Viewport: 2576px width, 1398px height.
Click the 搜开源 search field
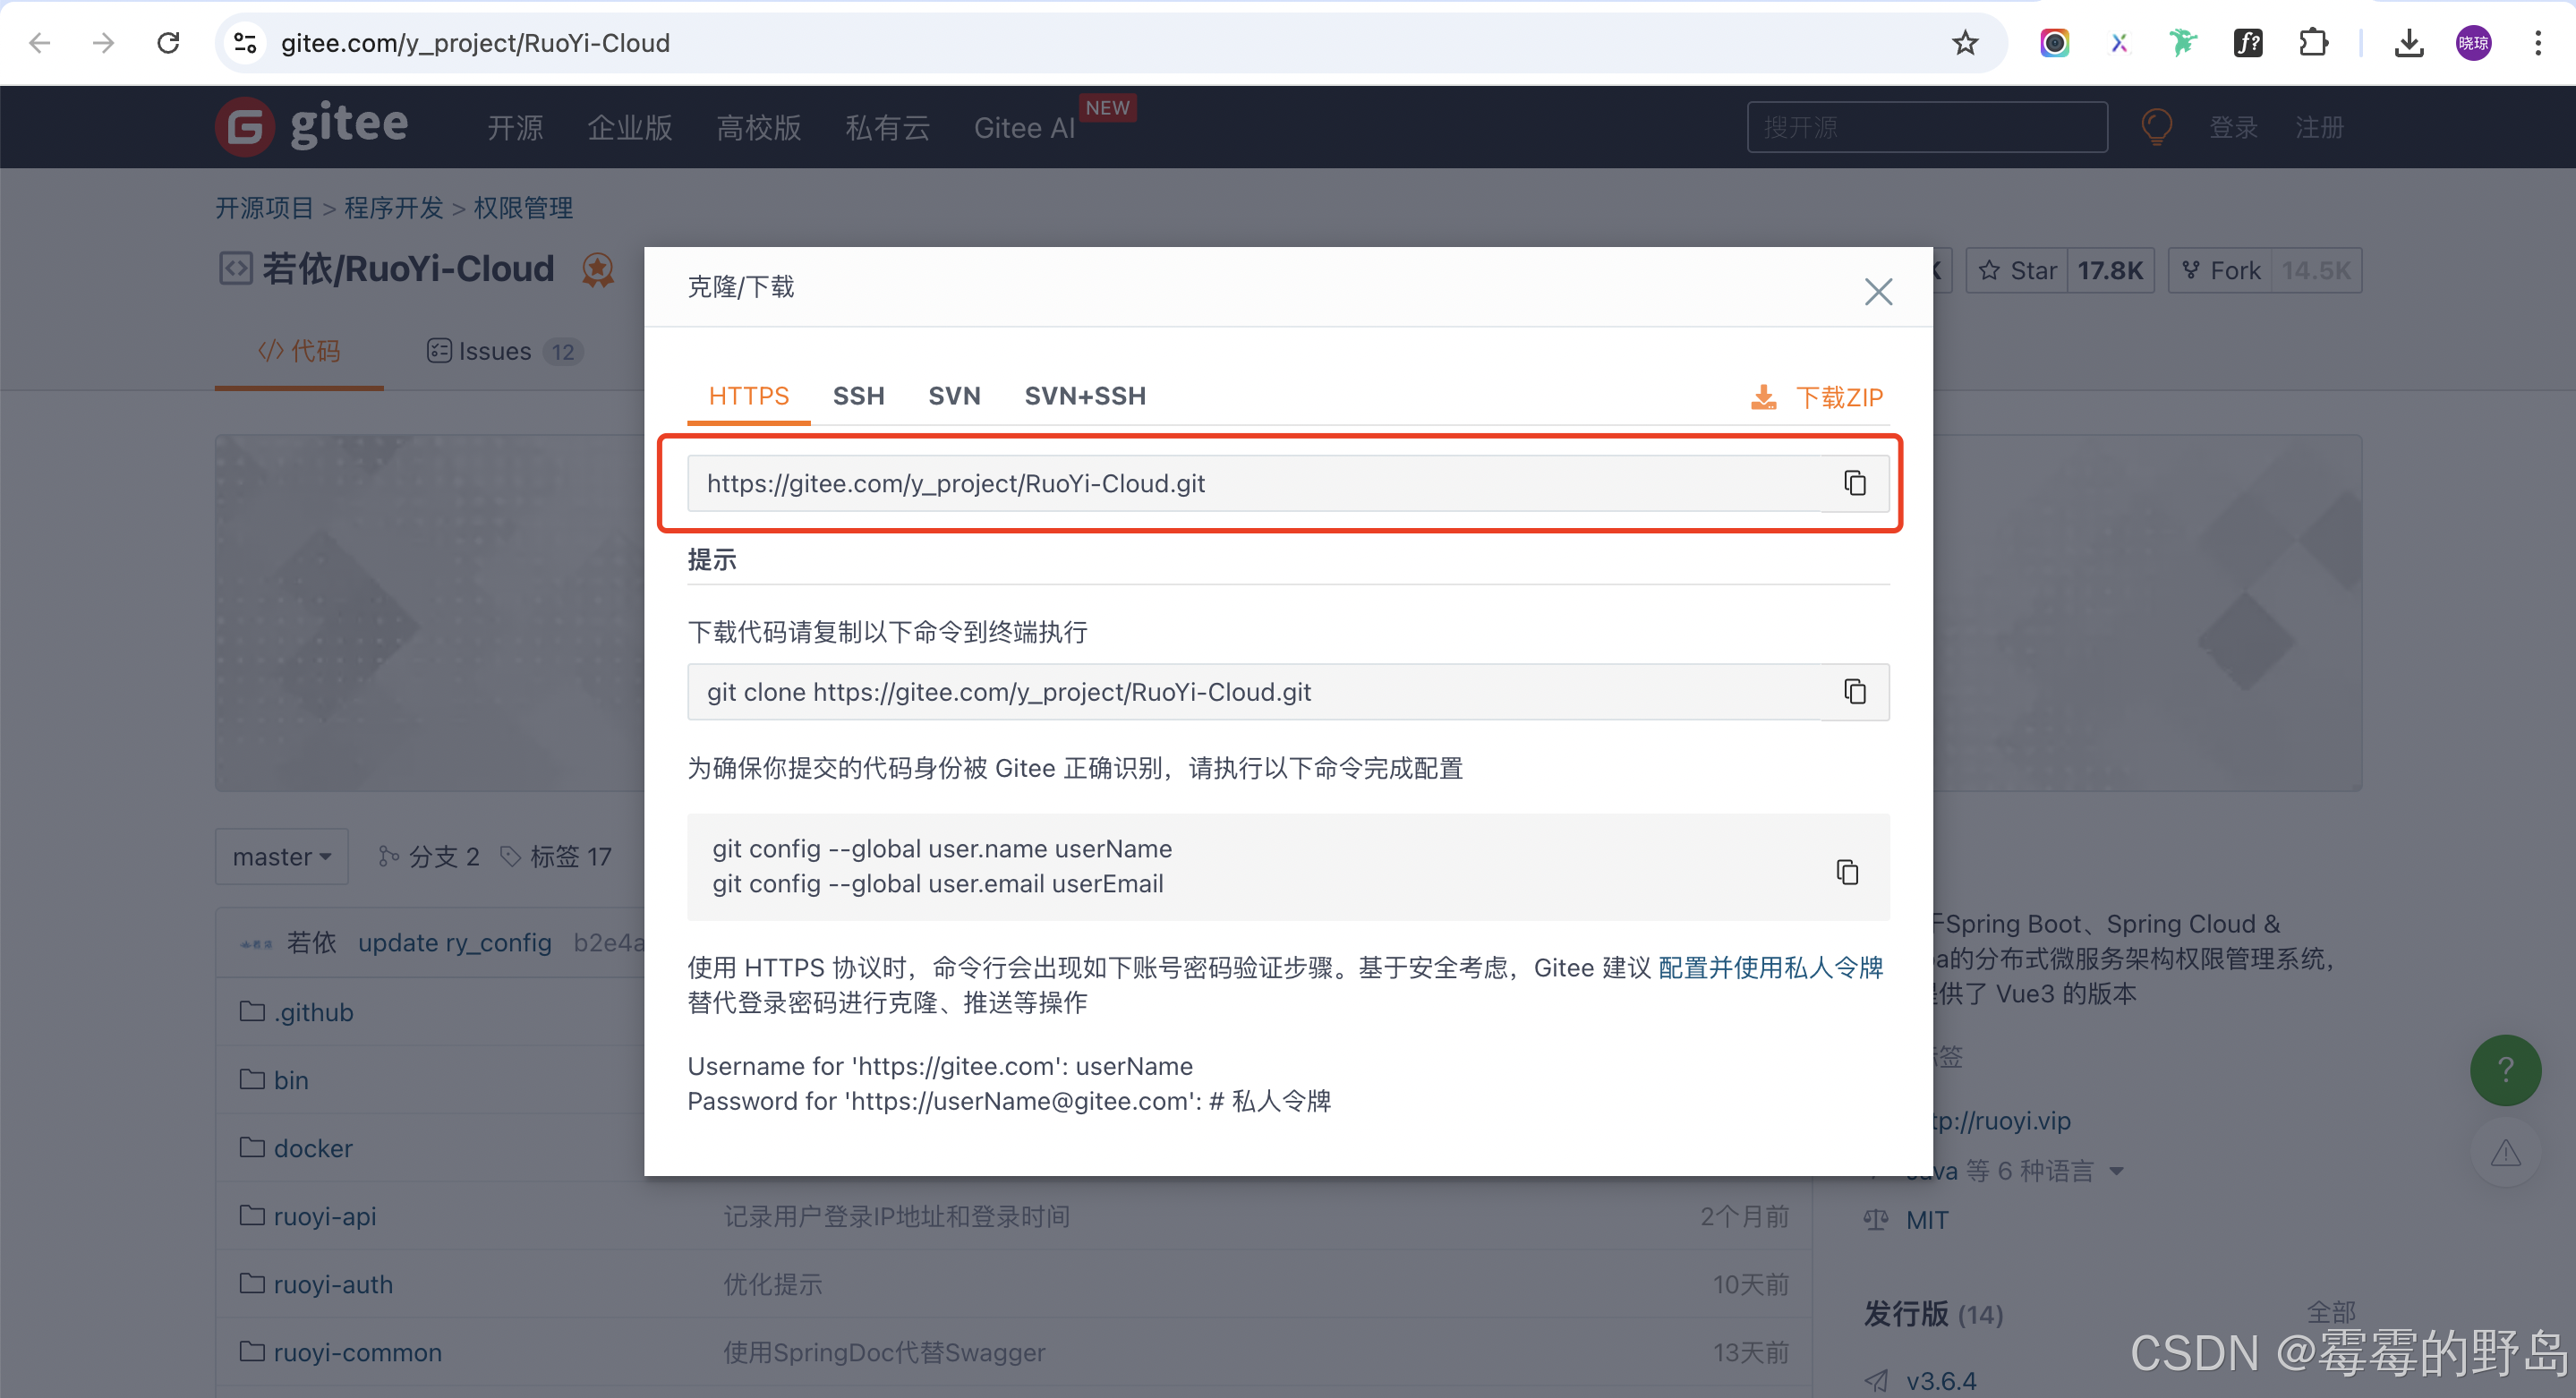click(1927, 126)
